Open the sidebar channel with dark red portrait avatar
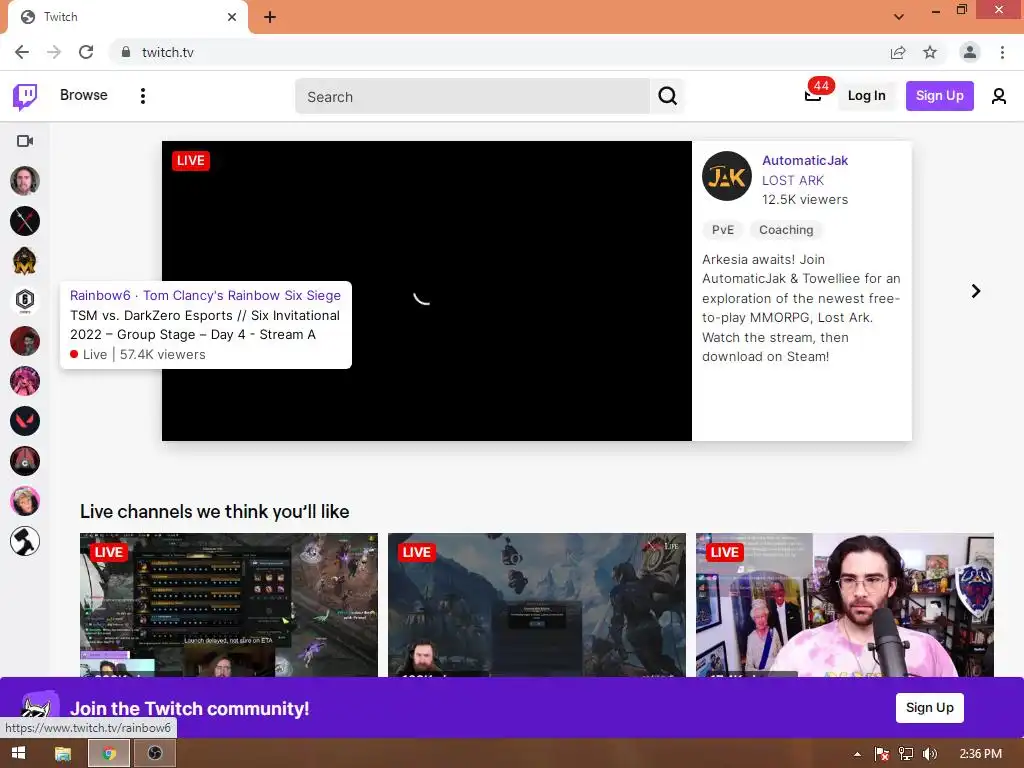This screenshot has height=768, width=1024. point(25,341)
